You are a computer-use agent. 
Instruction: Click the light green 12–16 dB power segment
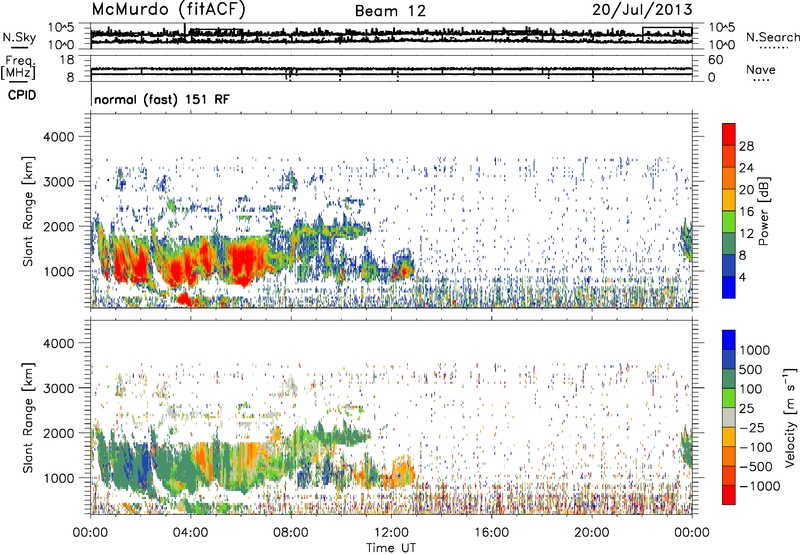tap(729, 221)
